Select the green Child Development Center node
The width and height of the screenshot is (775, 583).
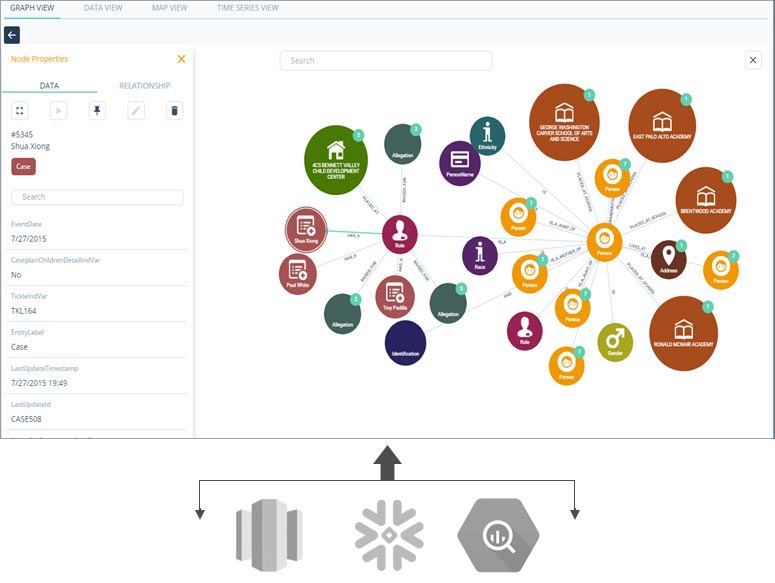(x=336, y=160)
